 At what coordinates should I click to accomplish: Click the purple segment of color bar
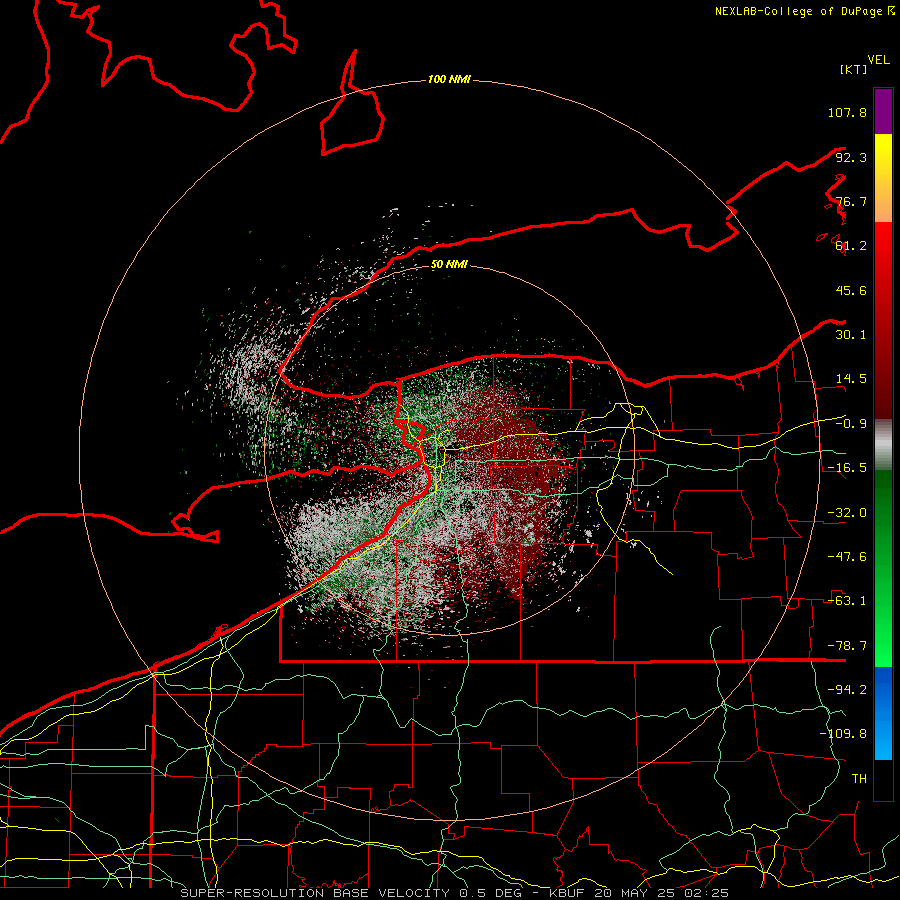click(883, 111)
